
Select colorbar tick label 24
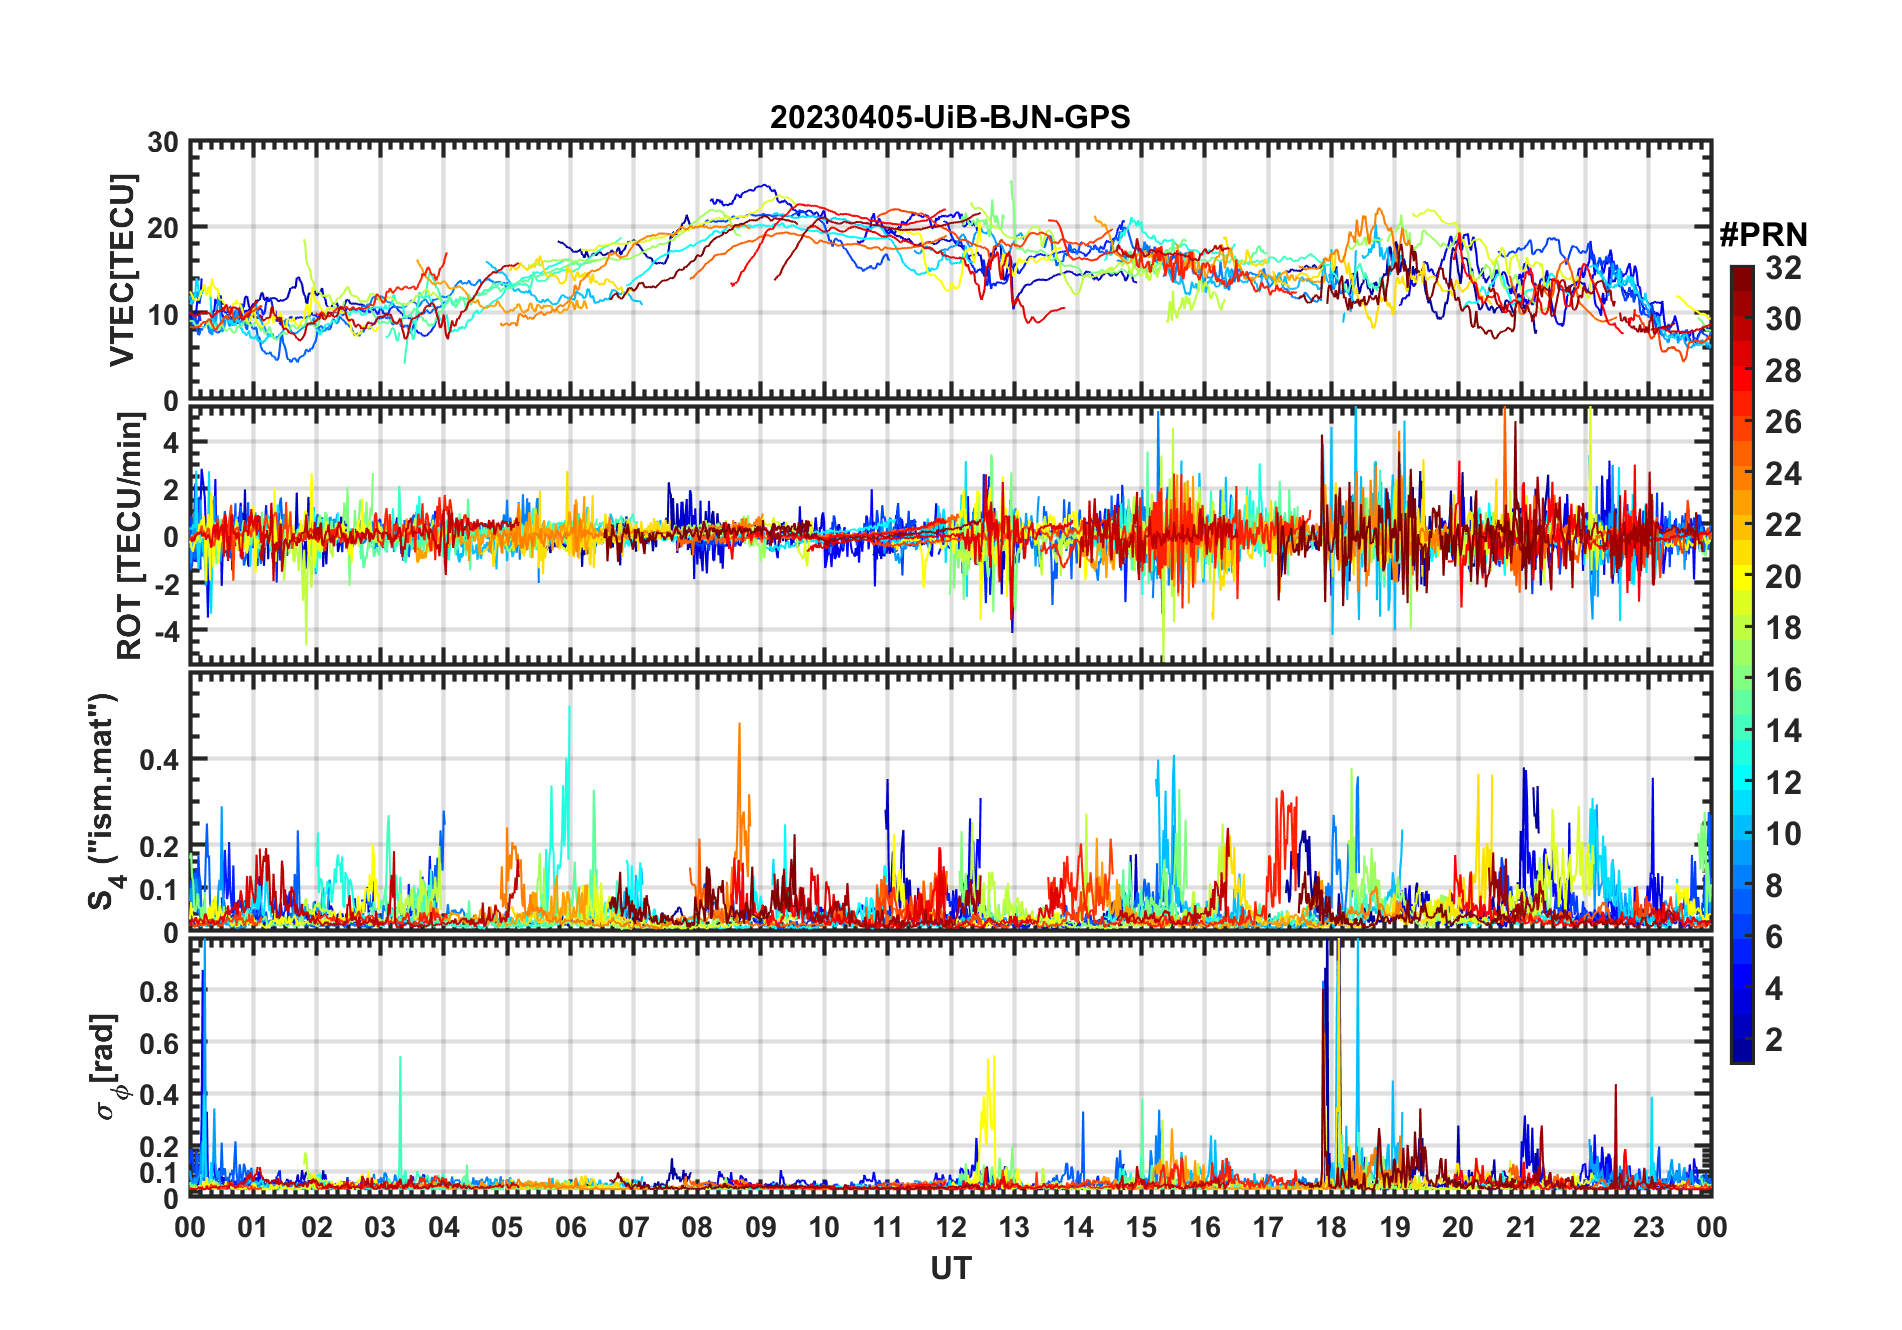coord(1783,473)
